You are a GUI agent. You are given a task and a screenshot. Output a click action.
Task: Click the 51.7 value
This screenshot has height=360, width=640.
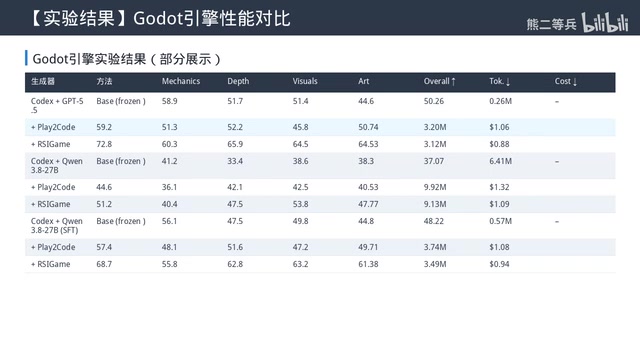[x=235, y=101]
